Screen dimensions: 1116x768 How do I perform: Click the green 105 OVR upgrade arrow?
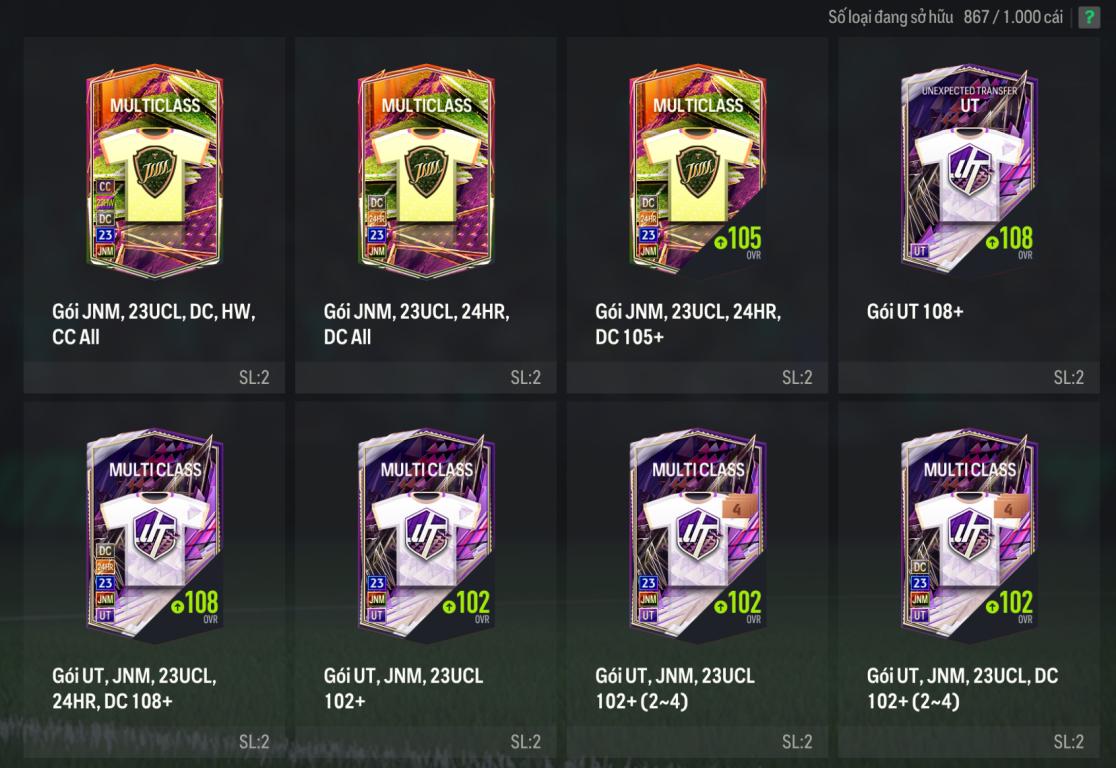[x=720, y=242]
